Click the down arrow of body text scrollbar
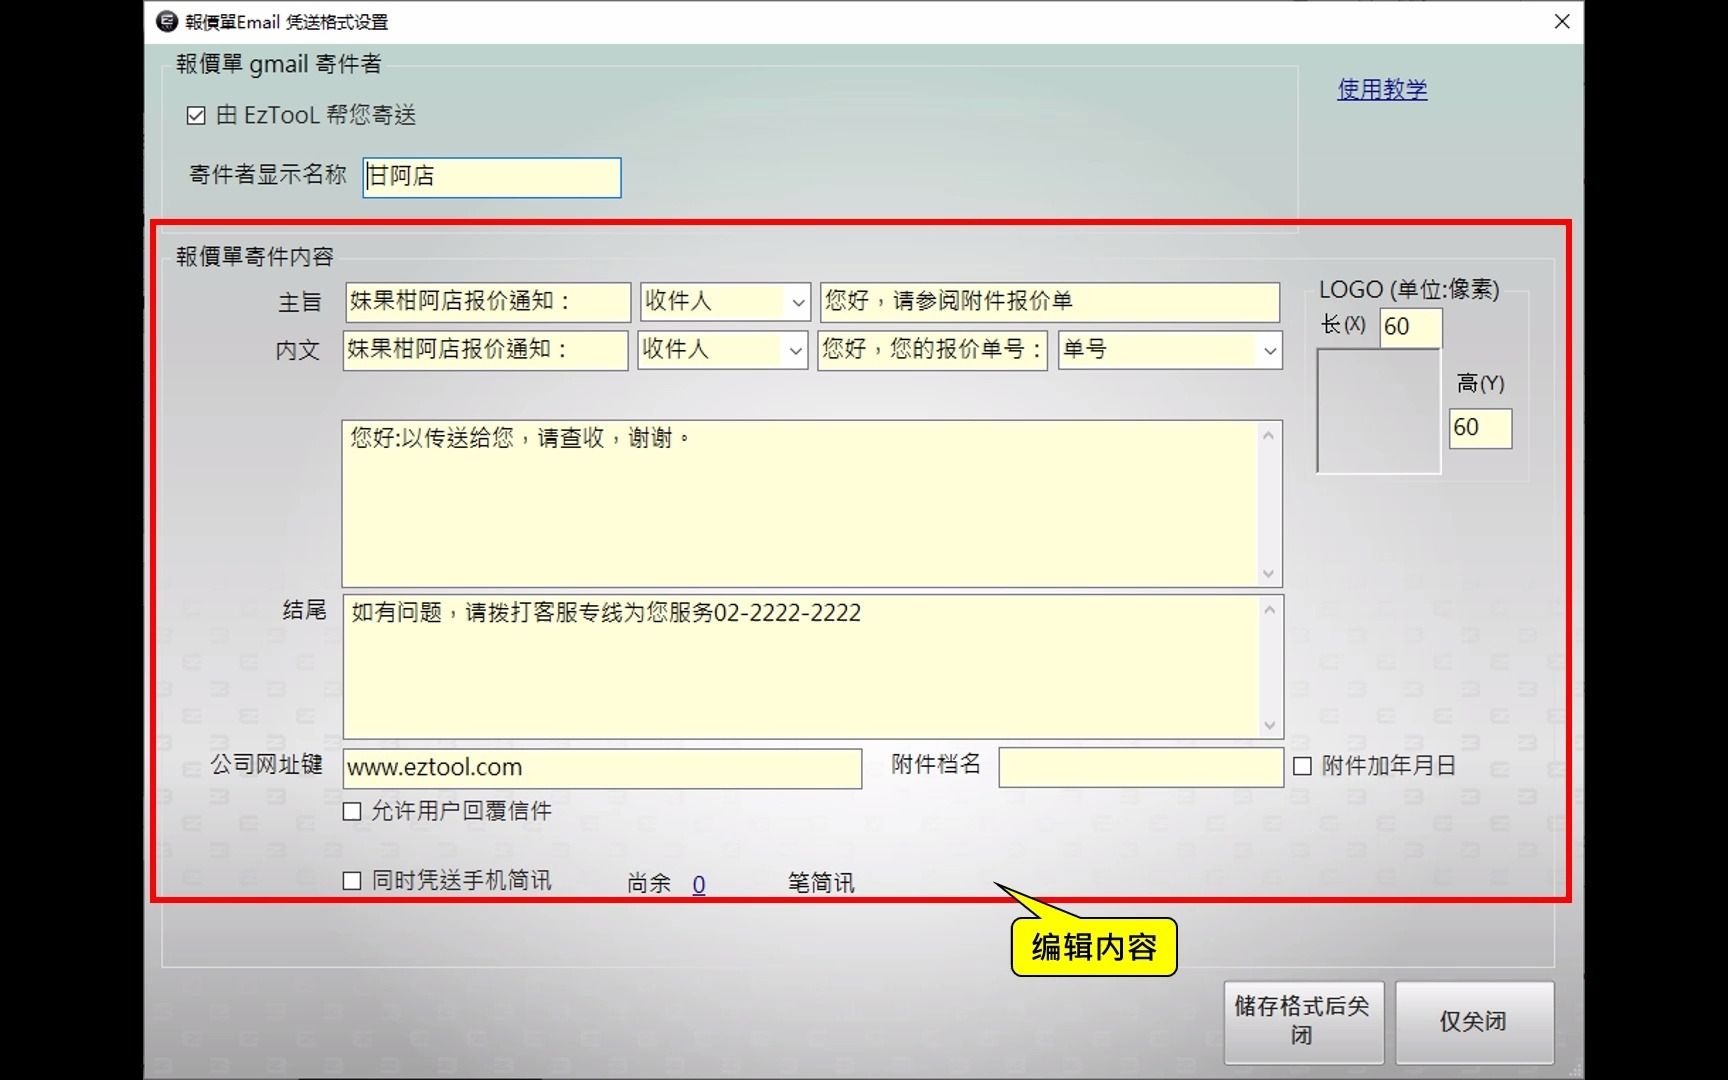The width and height of the screenshot is (1728, 1080). click(x=1269, y=574)
